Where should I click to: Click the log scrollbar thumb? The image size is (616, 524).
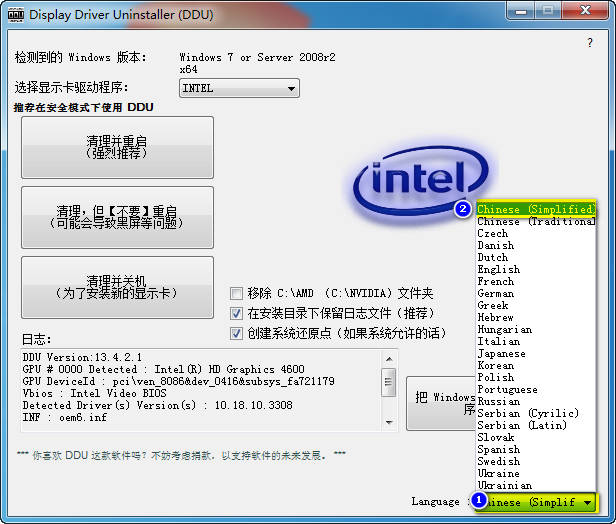[x=389, y=382]
